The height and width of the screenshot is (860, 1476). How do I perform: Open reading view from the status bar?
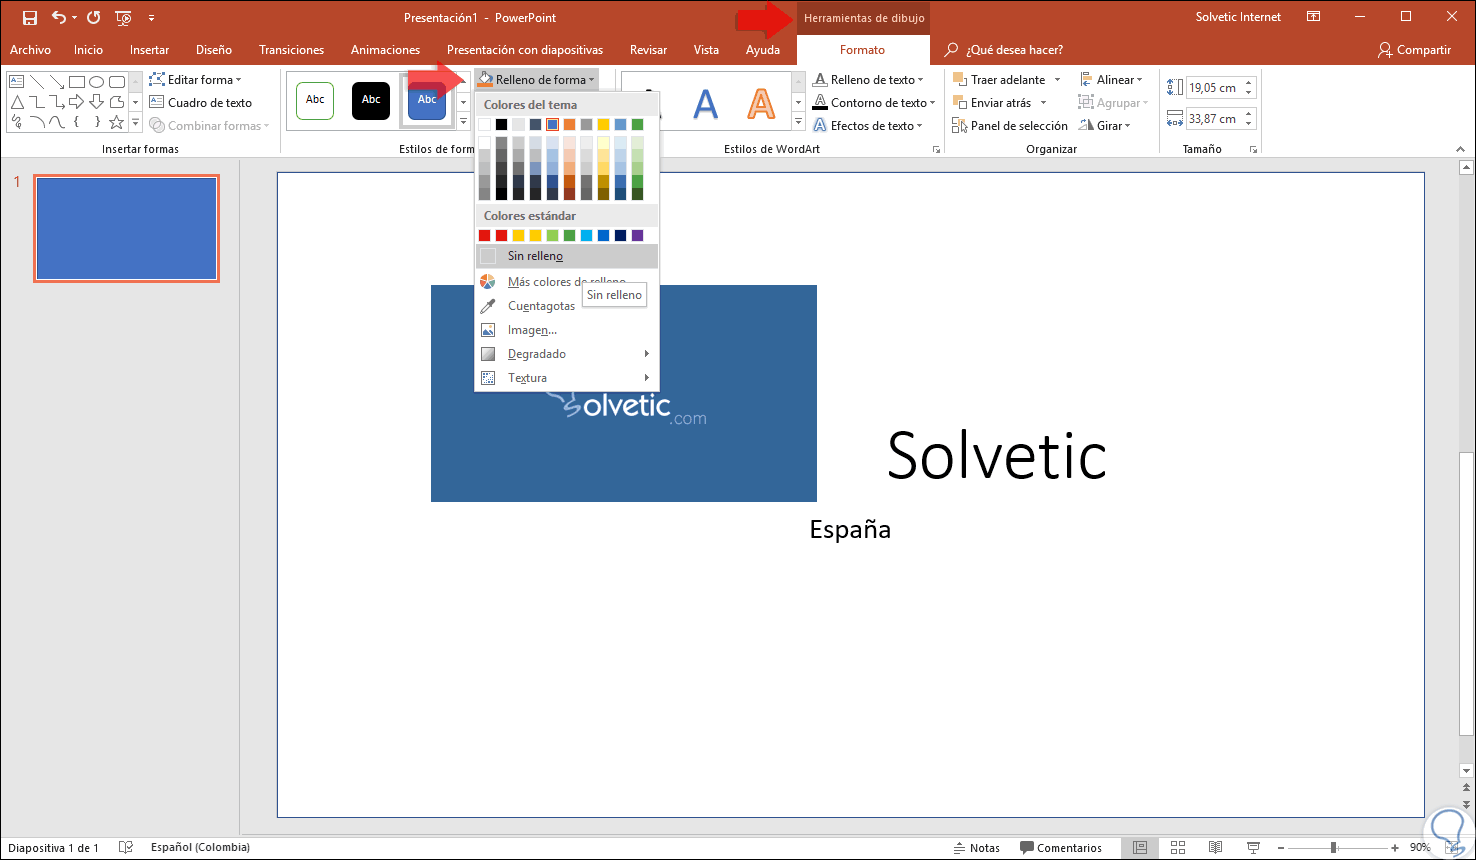point(1214,848)
